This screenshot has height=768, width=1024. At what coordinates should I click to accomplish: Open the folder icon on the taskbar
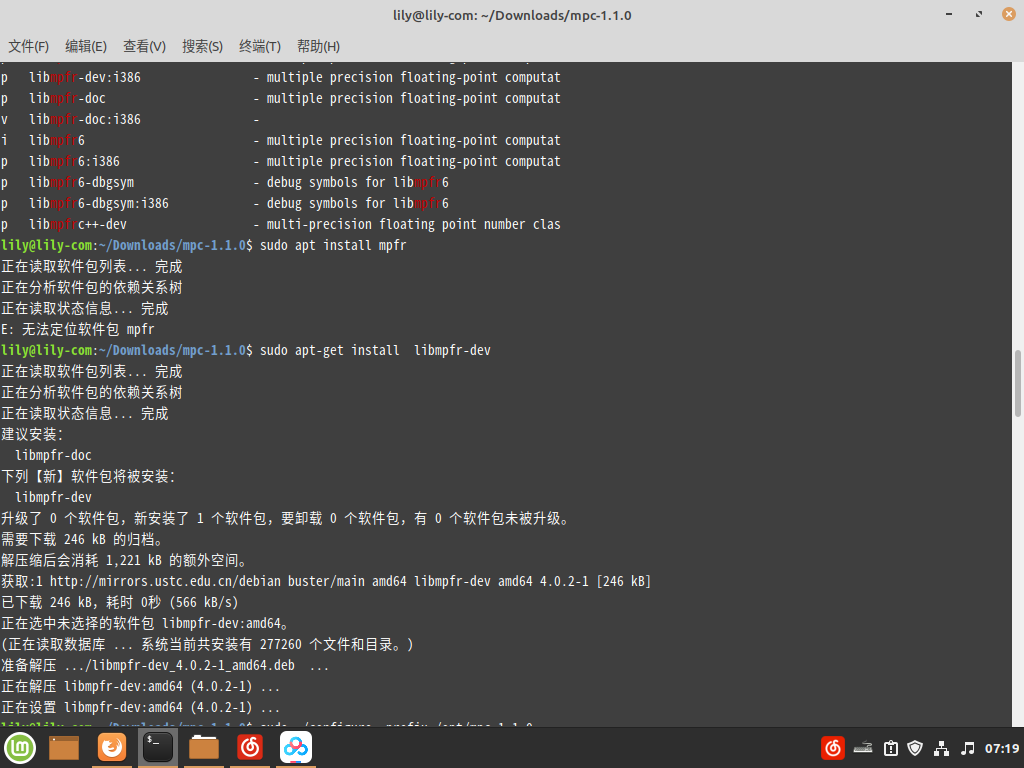203,747
